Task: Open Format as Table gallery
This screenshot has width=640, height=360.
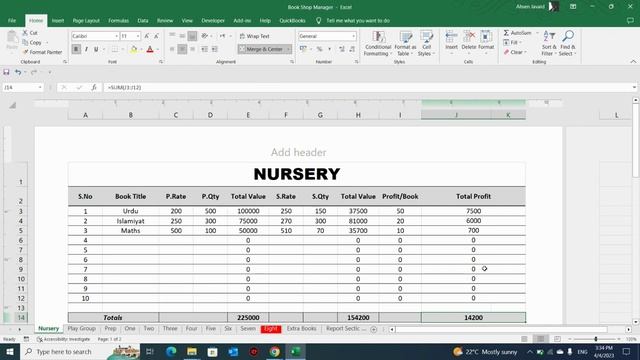Action: pos(404,43)
